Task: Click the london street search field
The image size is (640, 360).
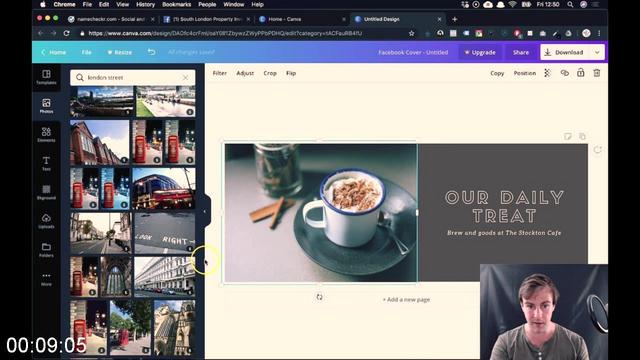Action: tap(133, 78)
